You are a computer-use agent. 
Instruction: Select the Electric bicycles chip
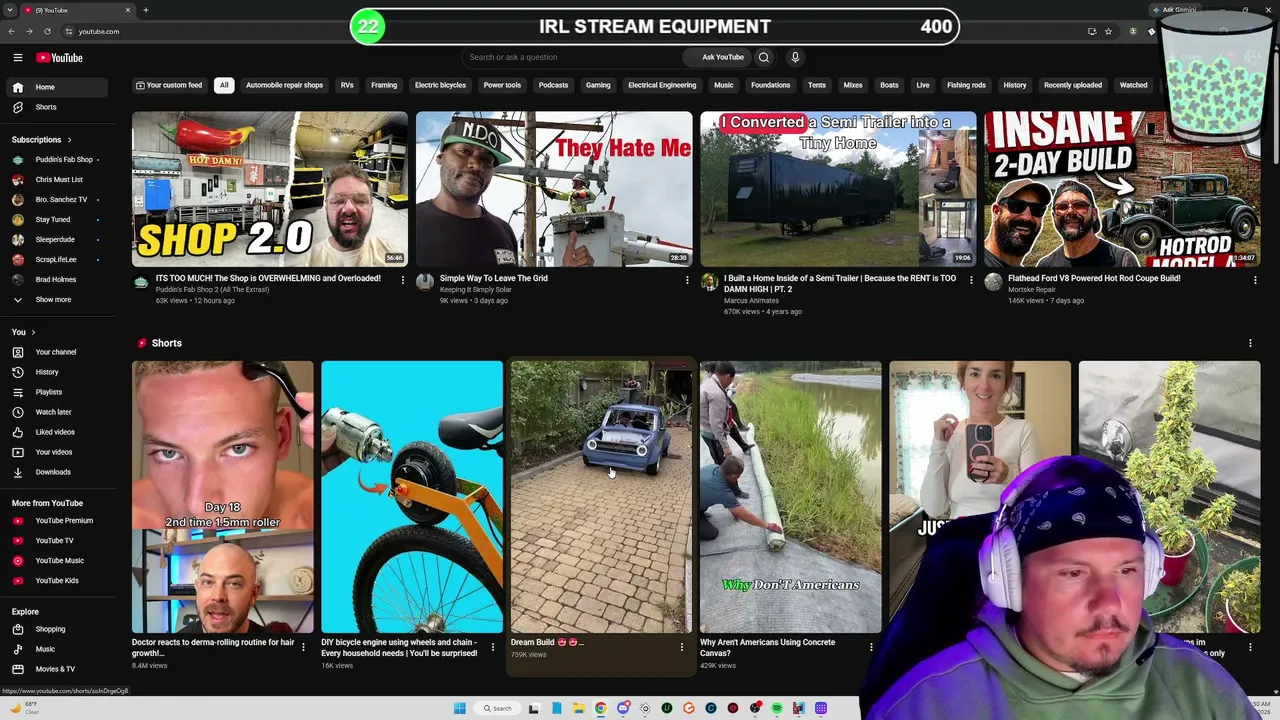pos(440,85)
